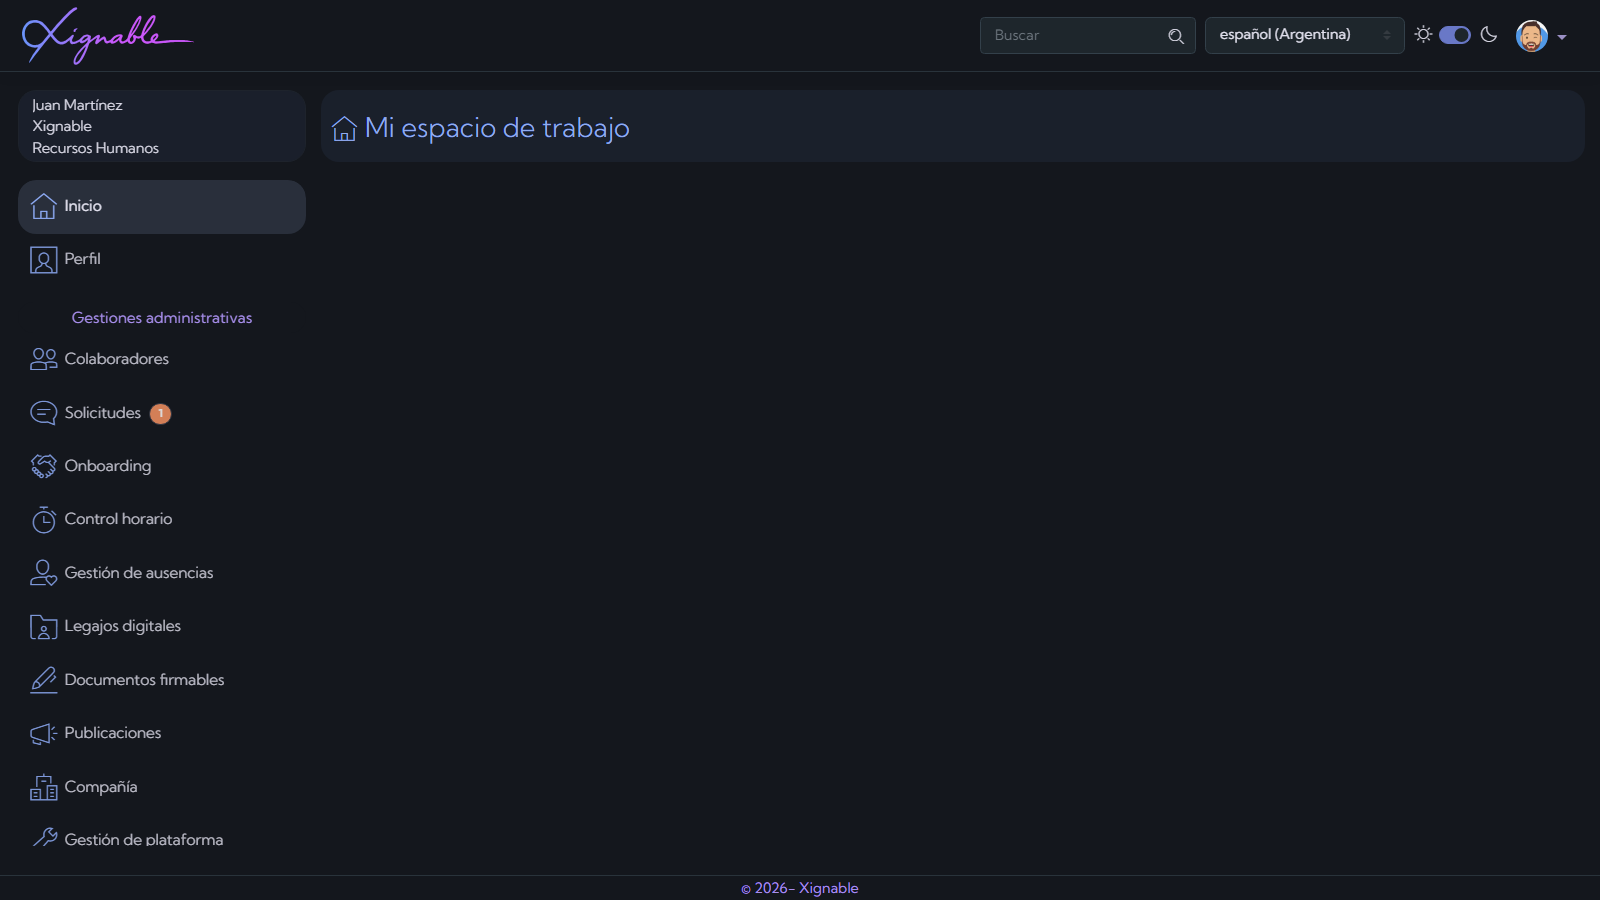This screenshot has width=1600, height=900.
Task: Select the Colaboradores icon in the sidebar
Action: [x=43, y=359]
